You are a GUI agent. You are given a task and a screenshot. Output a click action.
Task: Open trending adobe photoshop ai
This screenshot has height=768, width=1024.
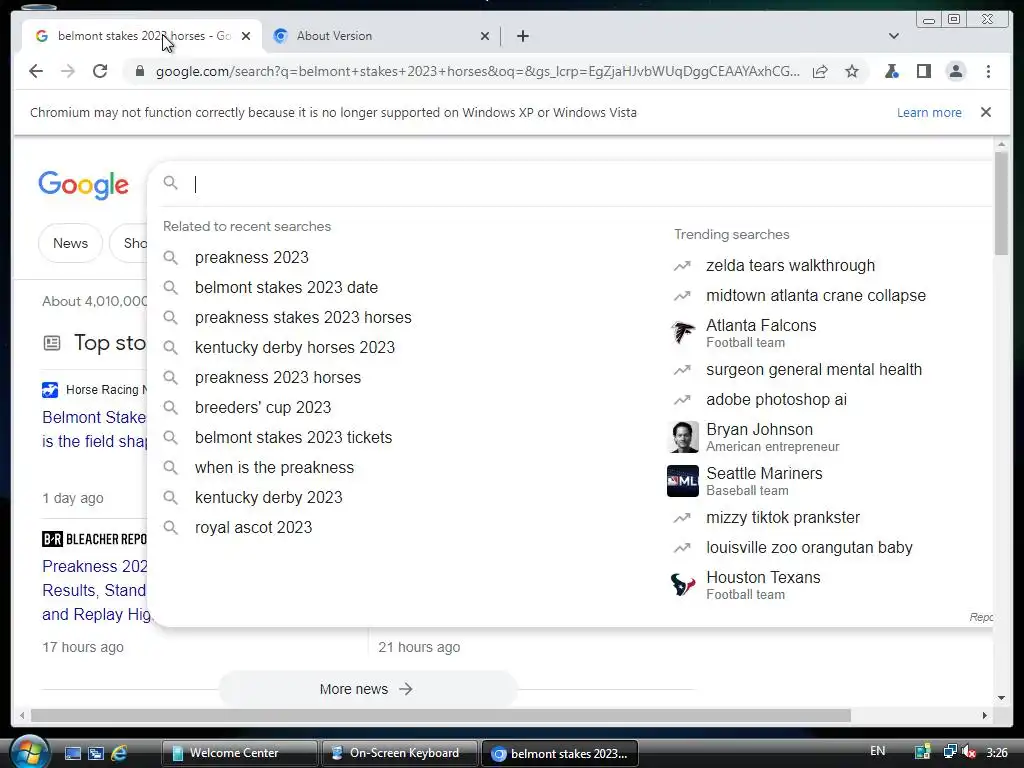[x=776, y=400]
